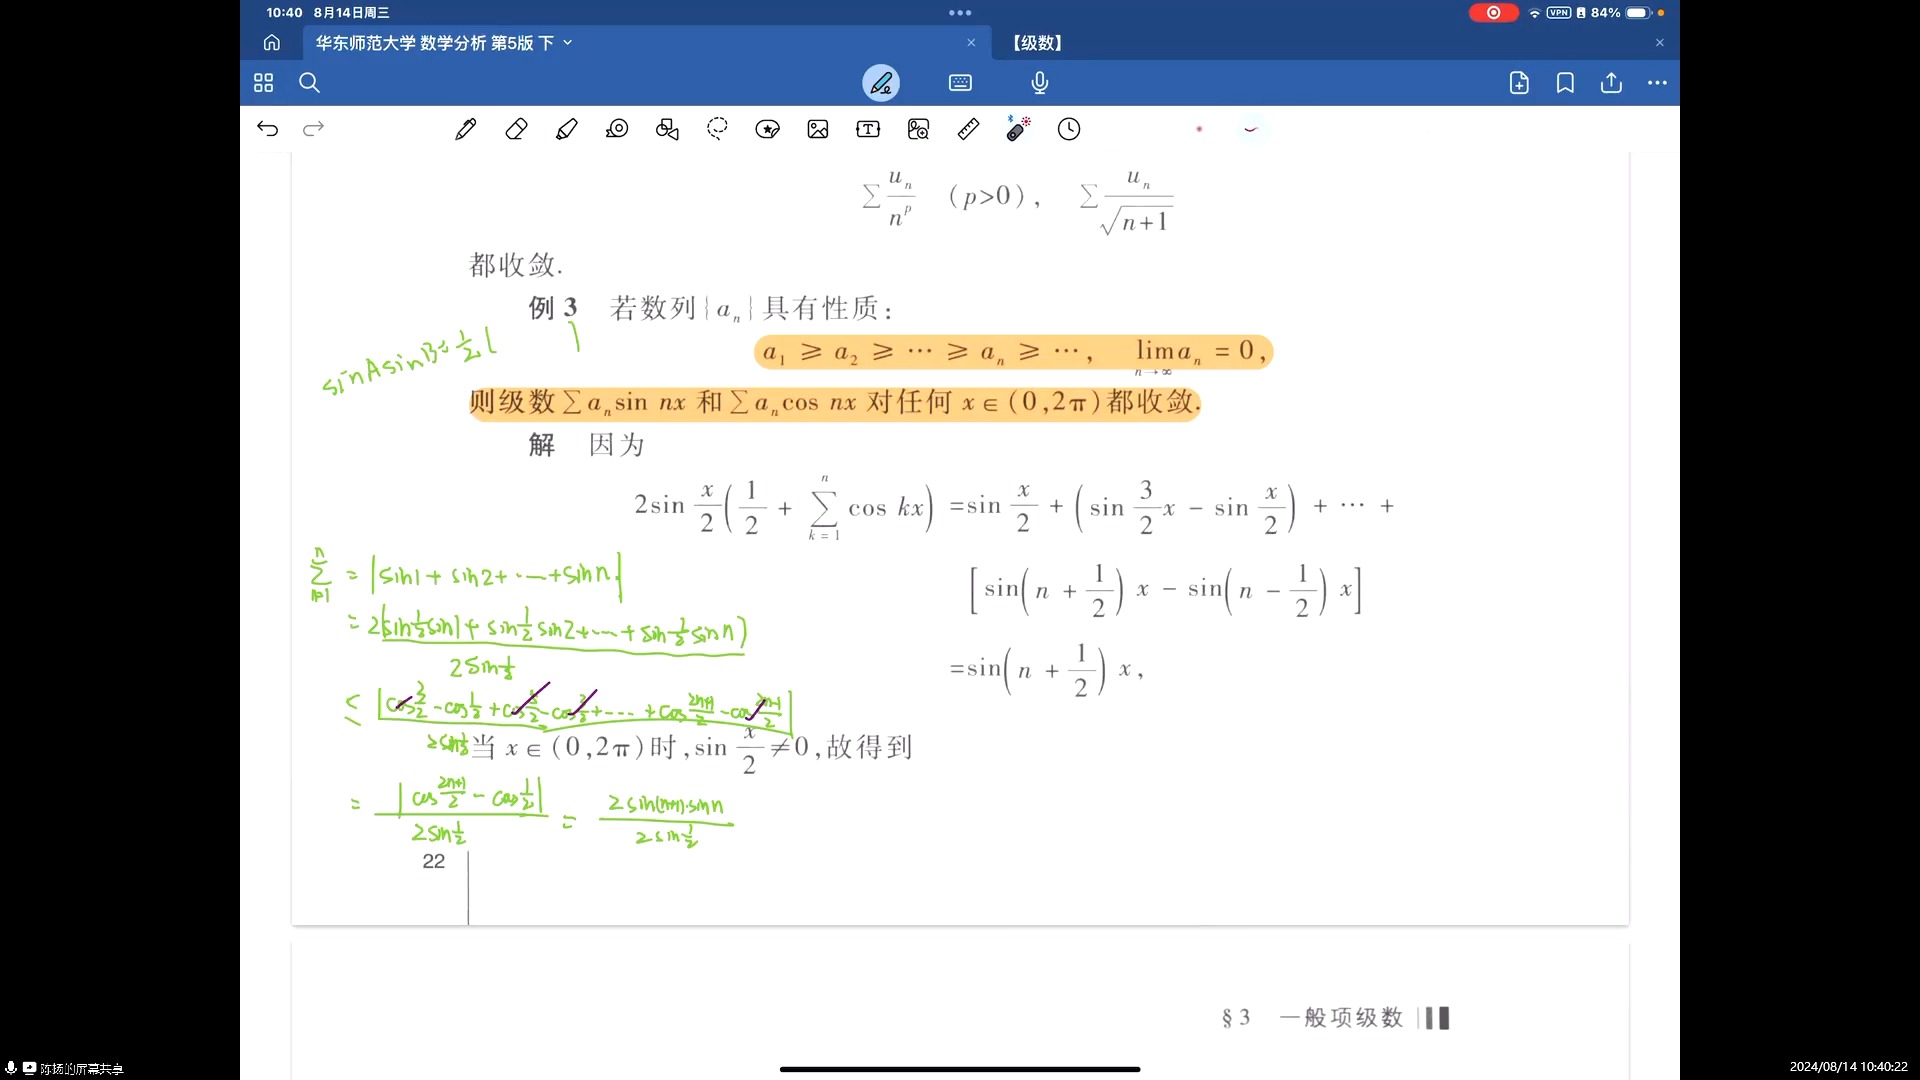Start audio recording with the microphone
This screenshot has height=1080, width=1920.
(1039, 83)
